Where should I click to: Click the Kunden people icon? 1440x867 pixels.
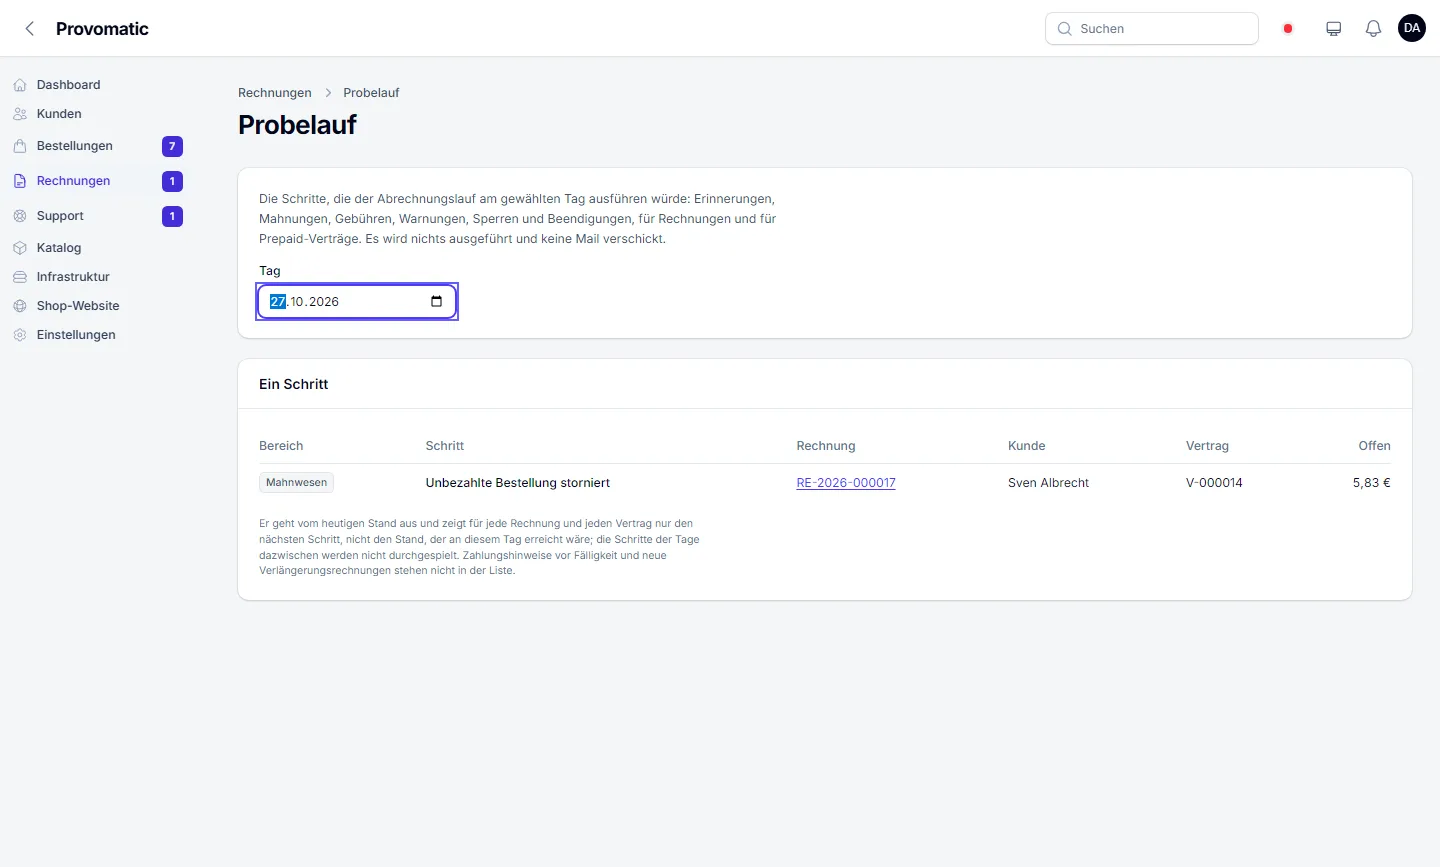coord(20,114)
